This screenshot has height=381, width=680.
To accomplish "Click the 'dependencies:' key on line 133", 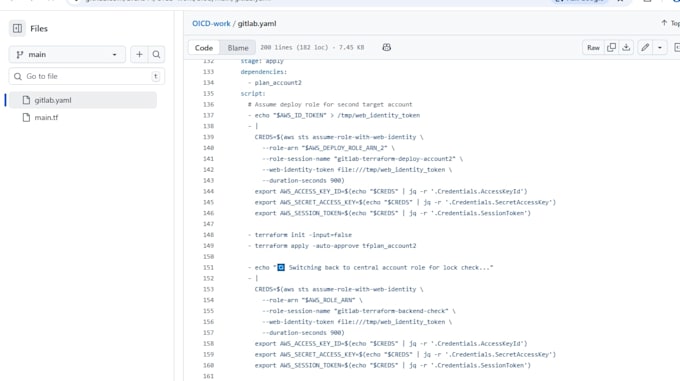I will 264,72.
